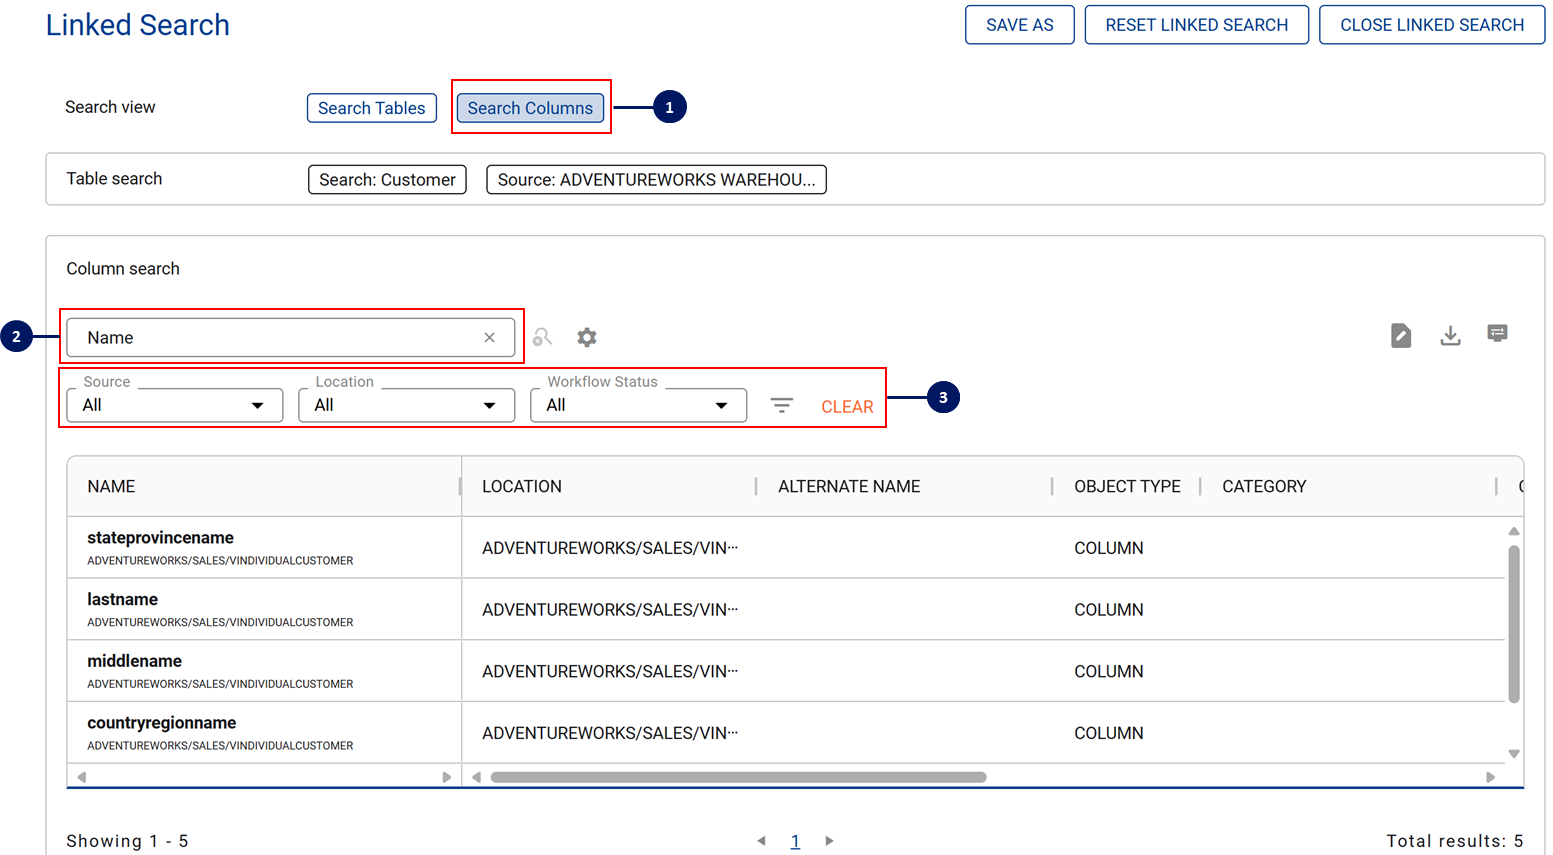Click the download results icon

pos(1450,336)
